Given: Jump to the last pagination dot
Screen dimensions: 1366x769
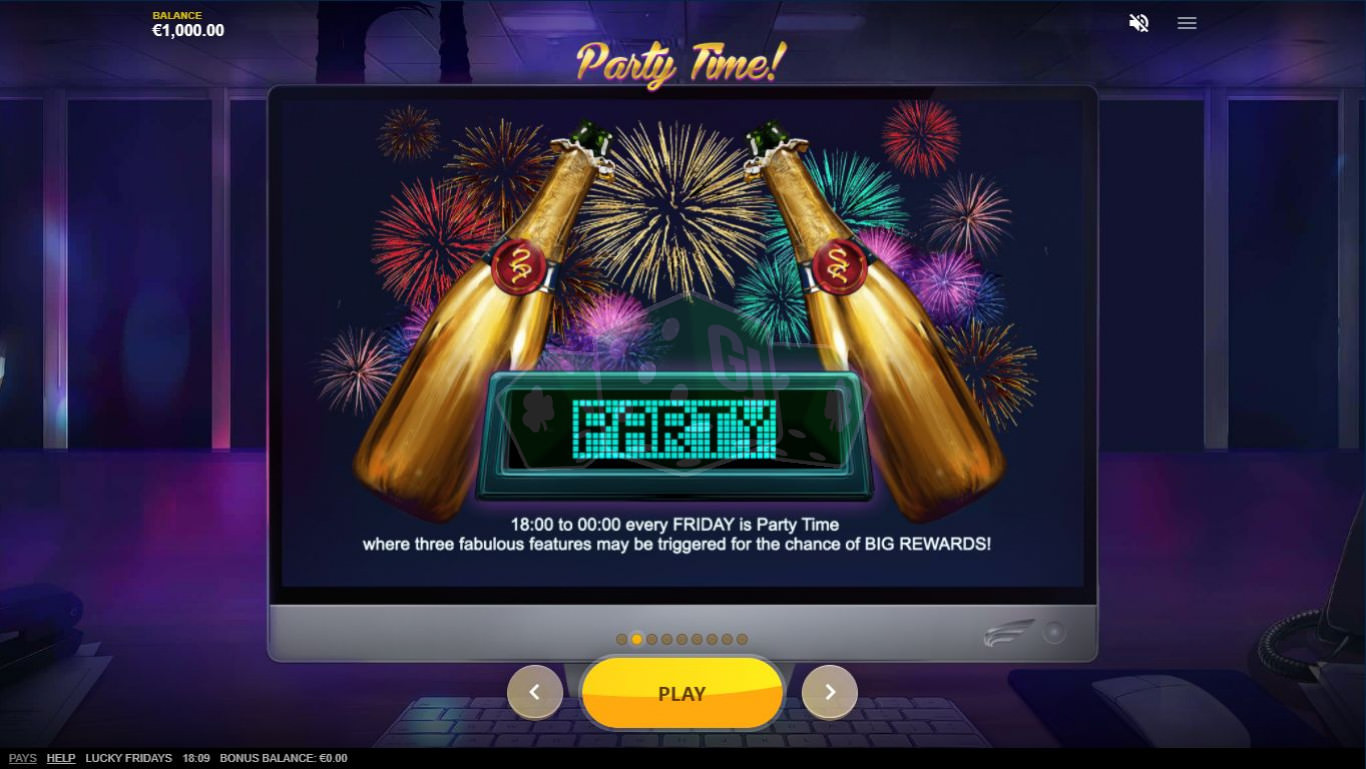Looking at the screenshot, I should click(x=742, y=639).
